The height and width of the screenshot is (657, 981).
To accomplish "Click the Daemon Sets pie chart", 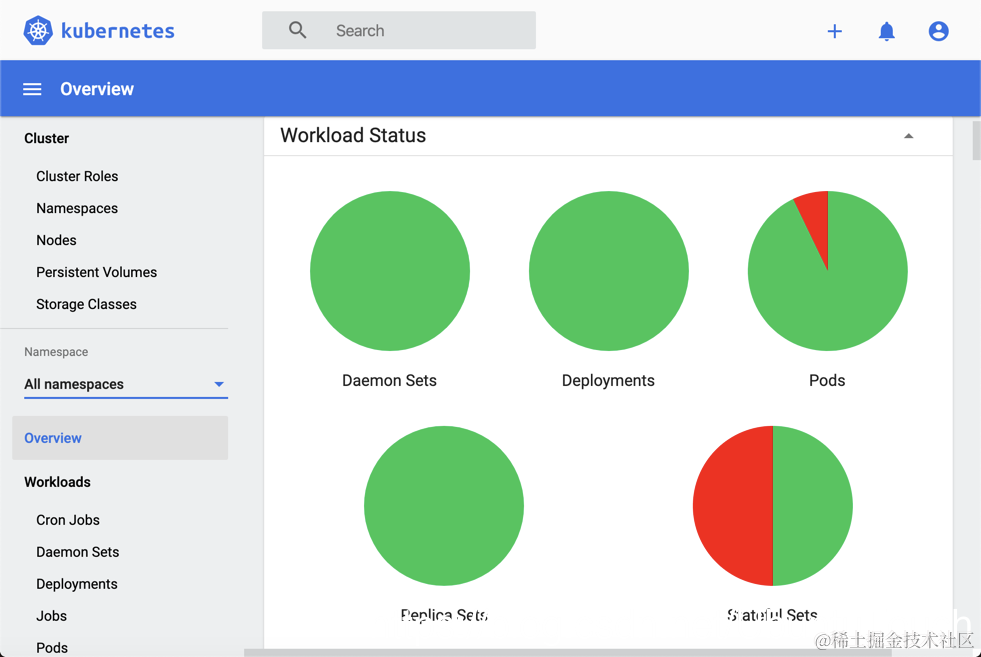I will click(390, 271).
